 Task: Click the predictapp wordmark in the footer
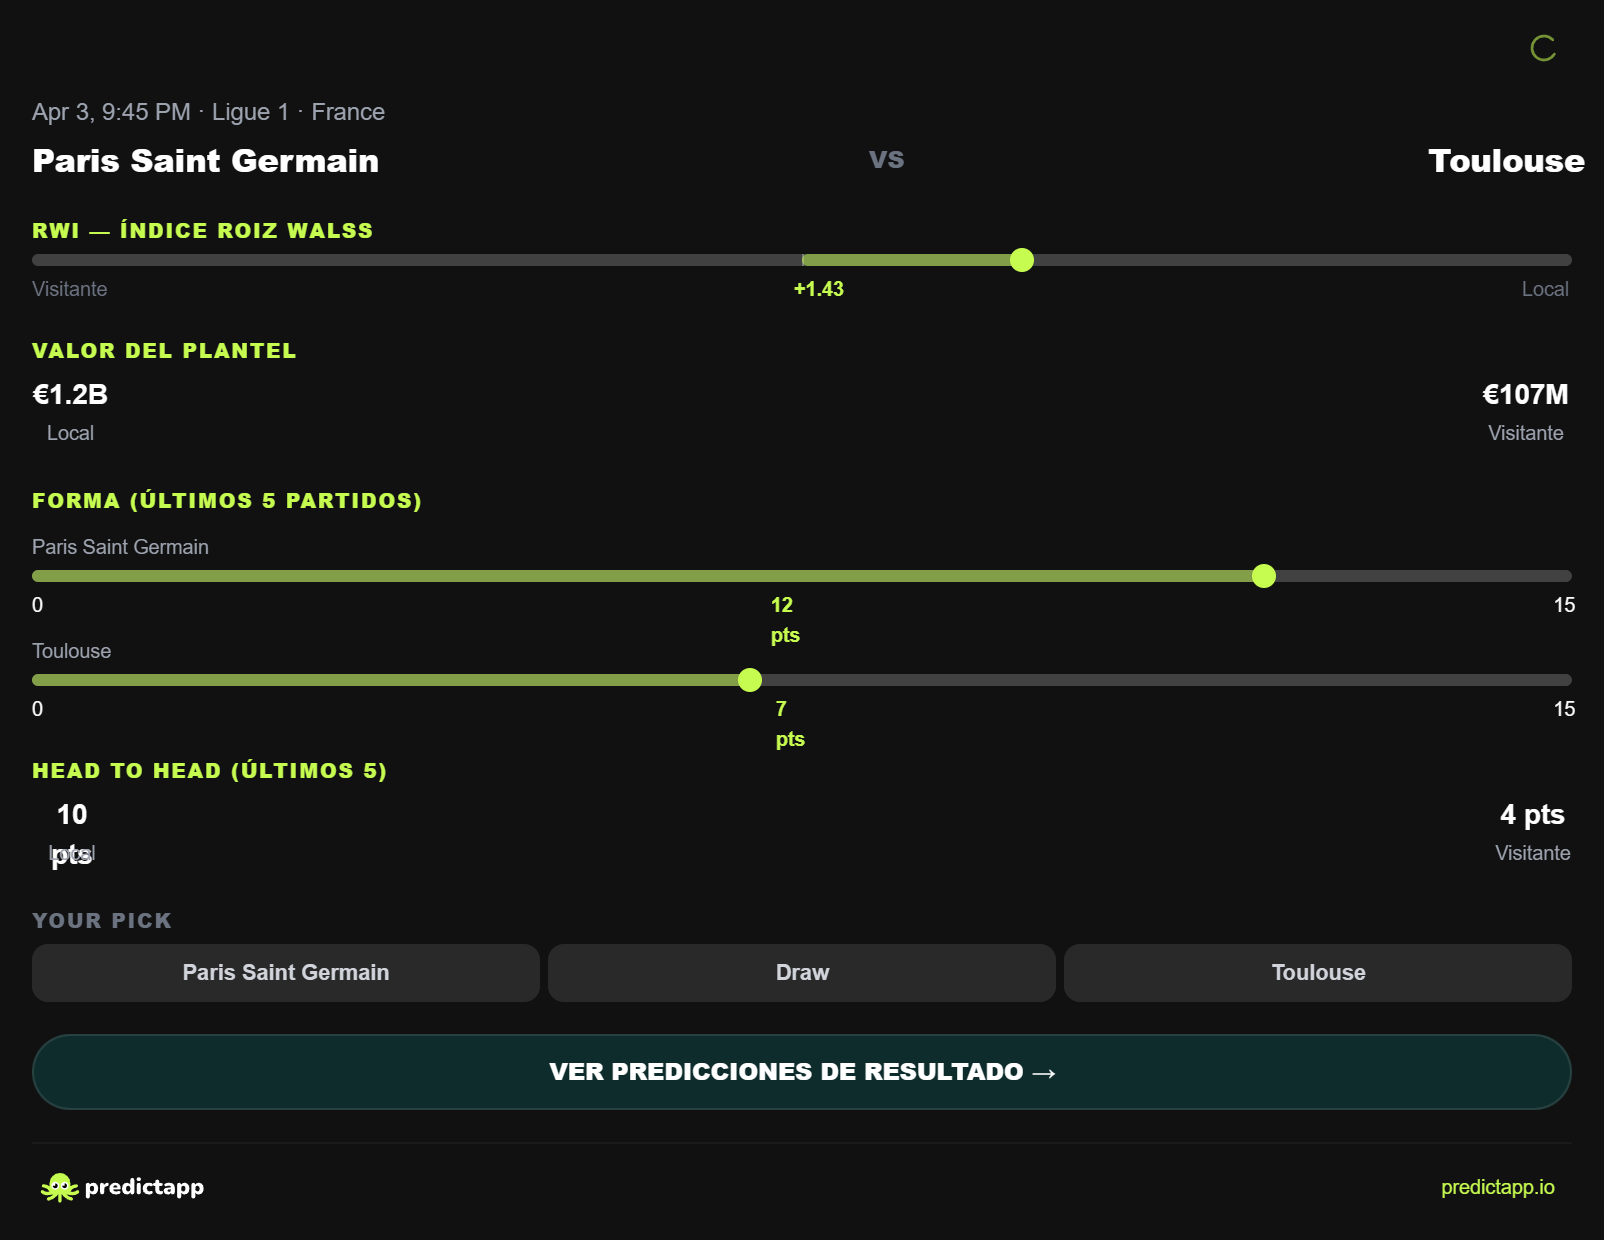[x=143, y=1187]
